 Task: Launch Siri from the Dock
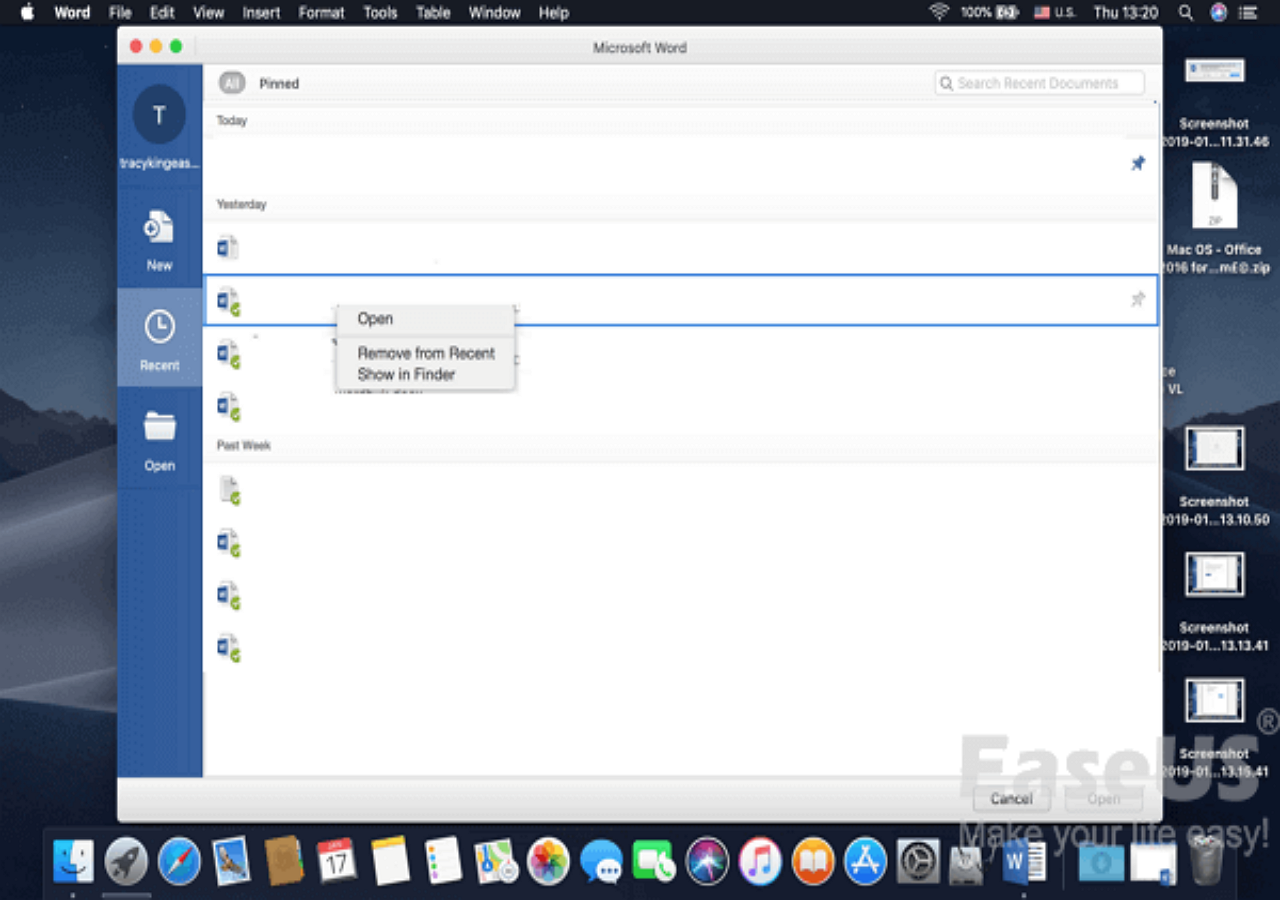coord(708,861)
